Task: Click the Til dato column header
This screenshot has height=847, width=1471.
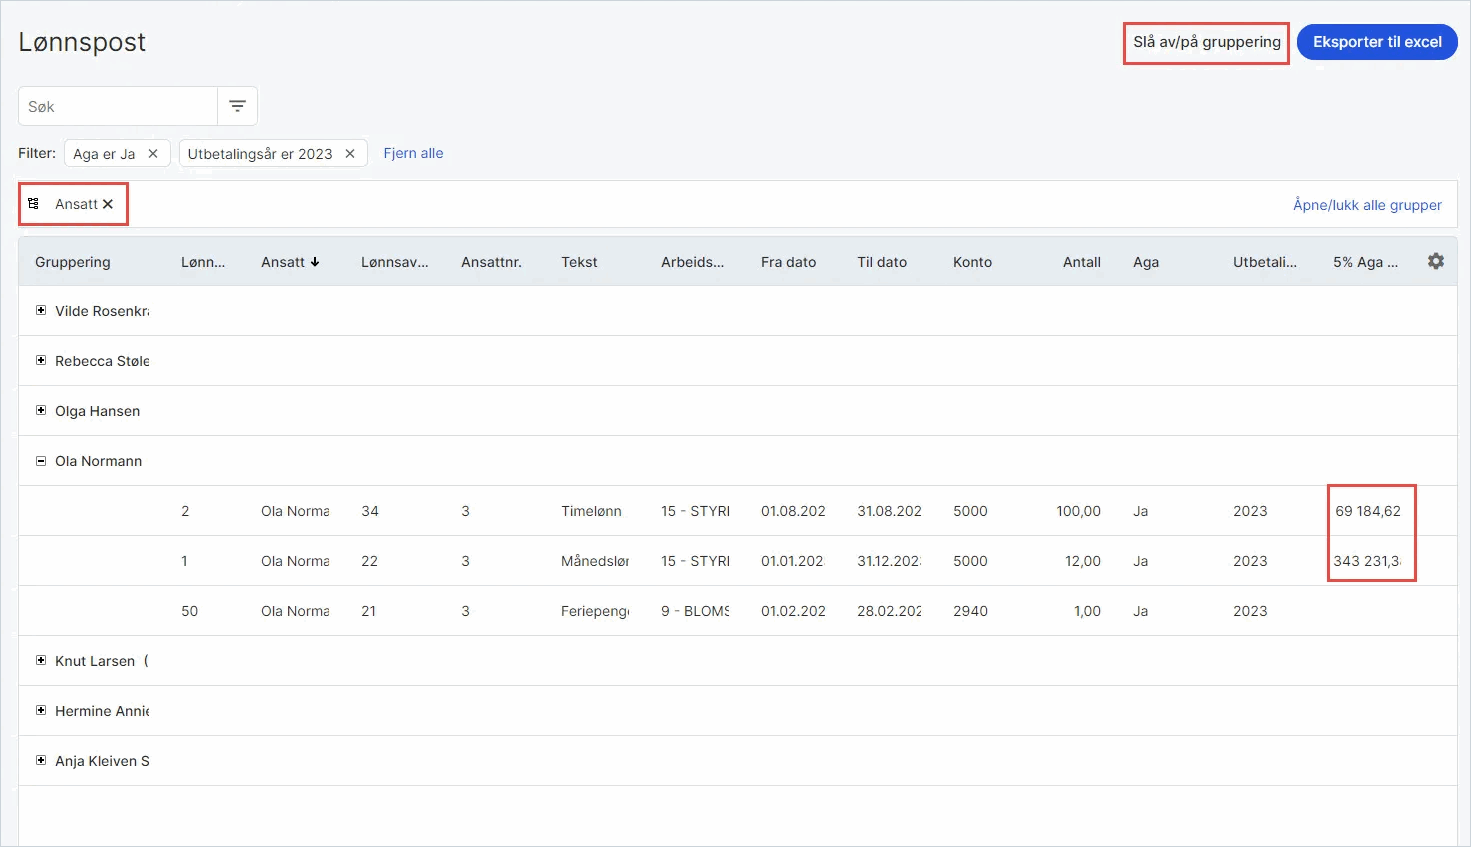Action: (x=882, y=262)
